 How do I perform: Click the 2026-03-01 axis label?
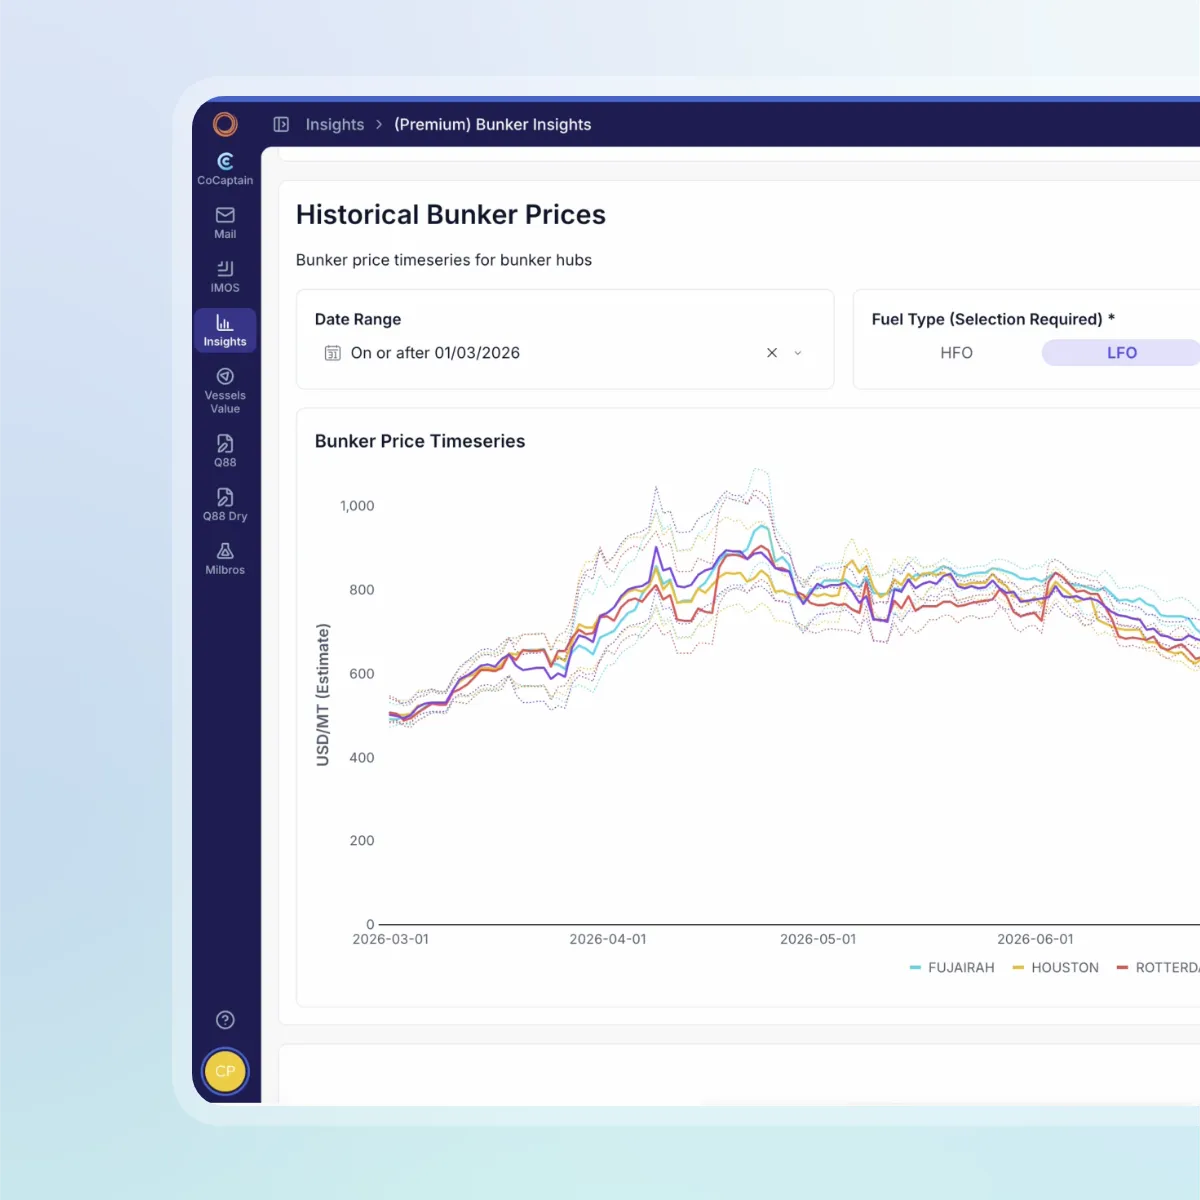click(x=390, y=939)
